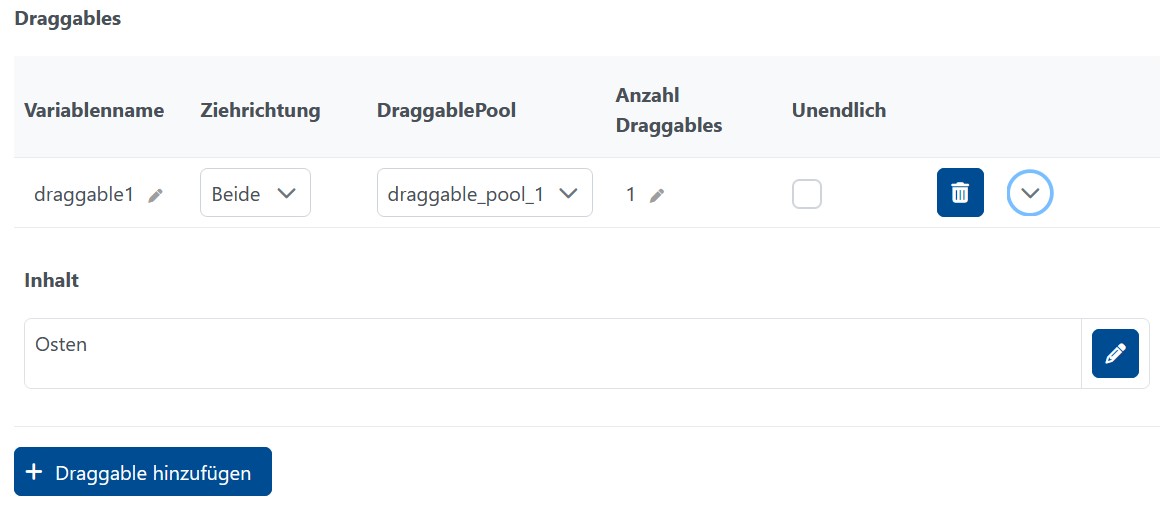Open the Inhalt editor via blue pencil button
The height and width of the screenshot is (507, 1176).
tap(1115, 353)
